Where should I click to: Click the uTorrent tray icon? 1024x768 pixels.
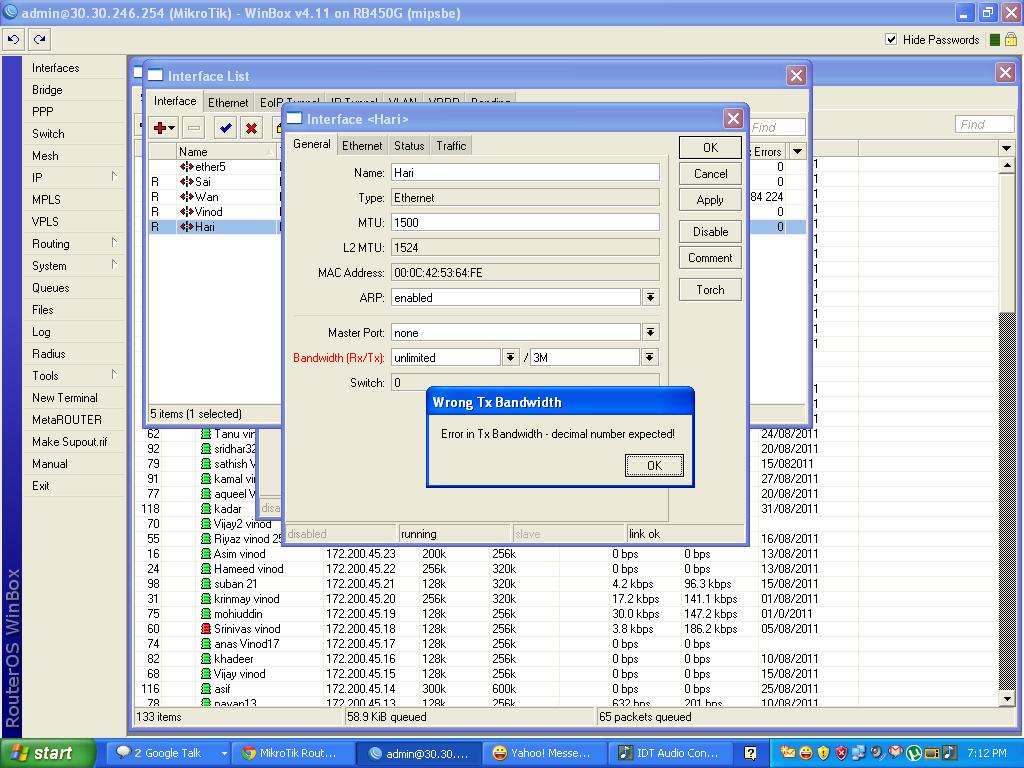click(914, 753)
